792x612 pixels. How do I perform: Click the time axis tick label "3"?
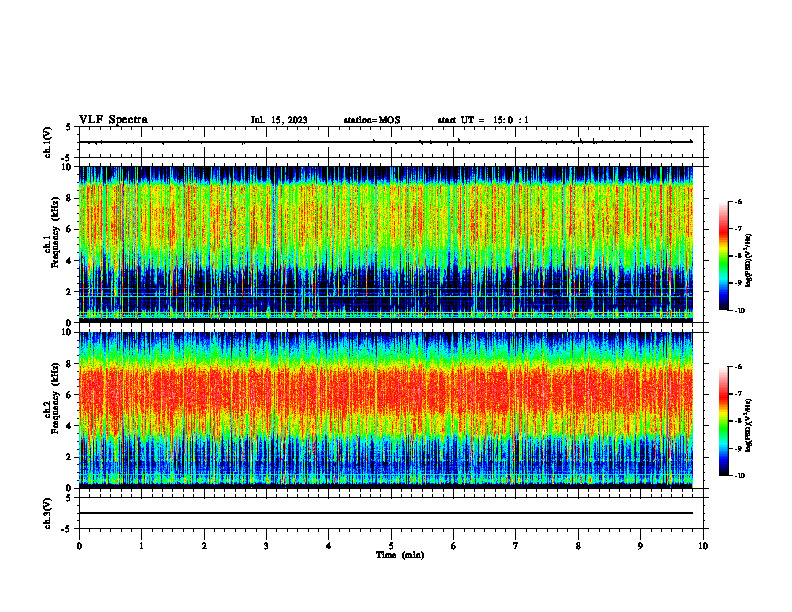click(266, 546)
